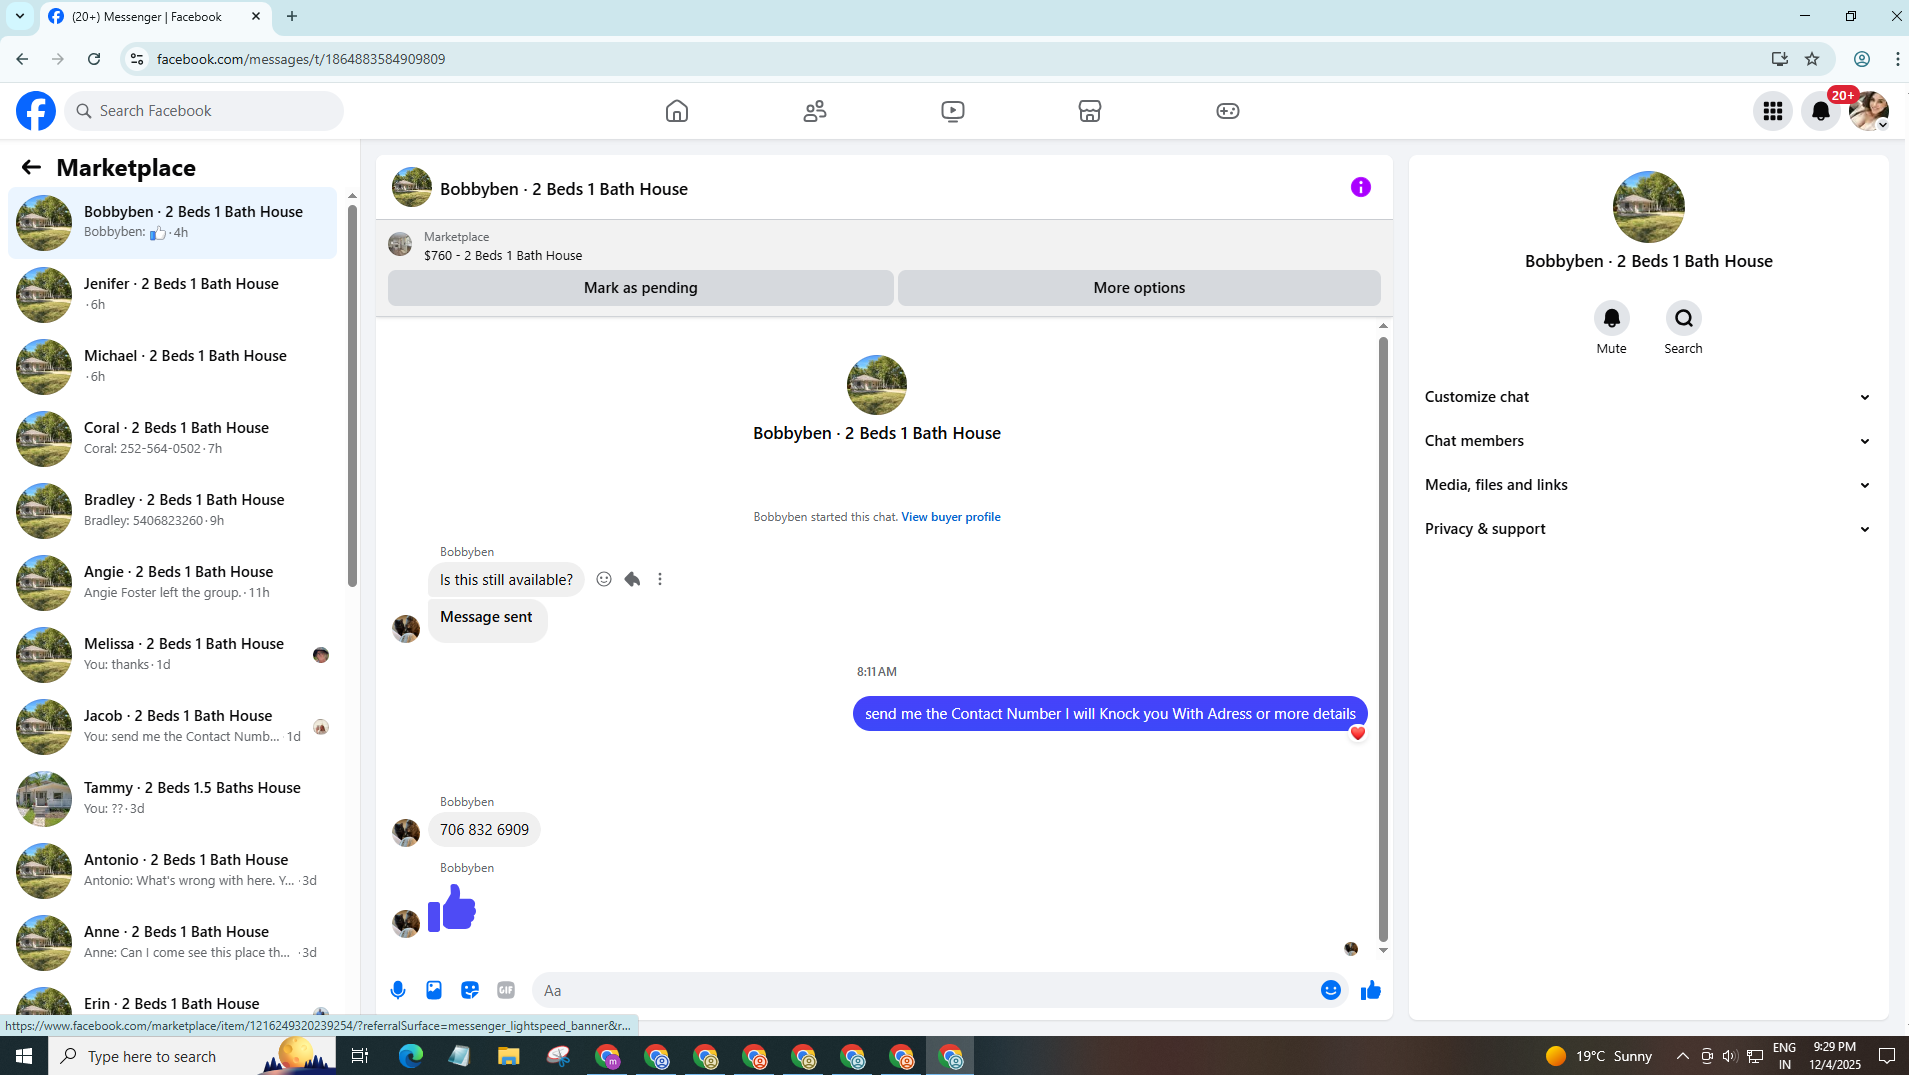Click the conversation list scrollbar

(x=352, y=396)
